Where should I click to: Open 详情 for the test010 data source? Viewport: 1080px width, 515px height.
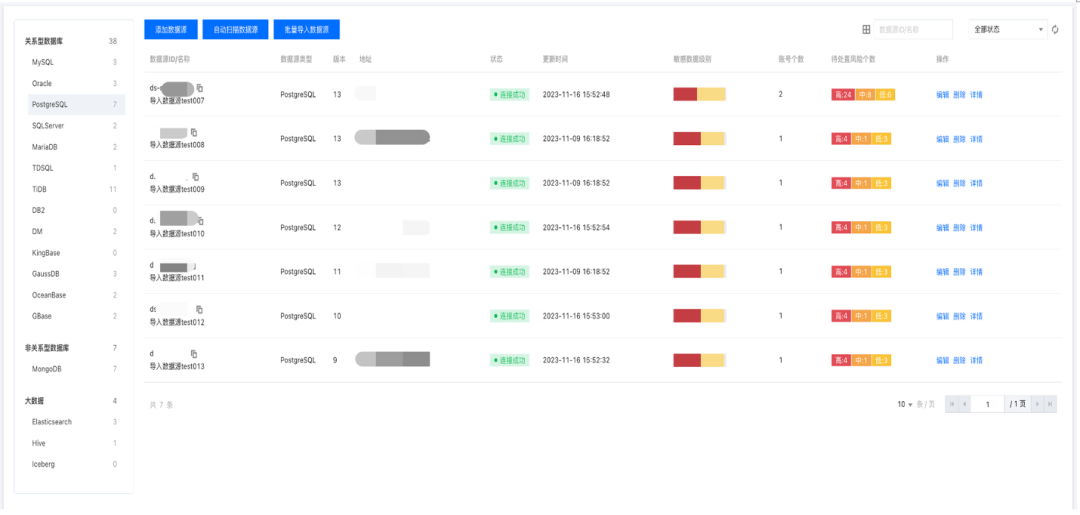pos(976,228)
